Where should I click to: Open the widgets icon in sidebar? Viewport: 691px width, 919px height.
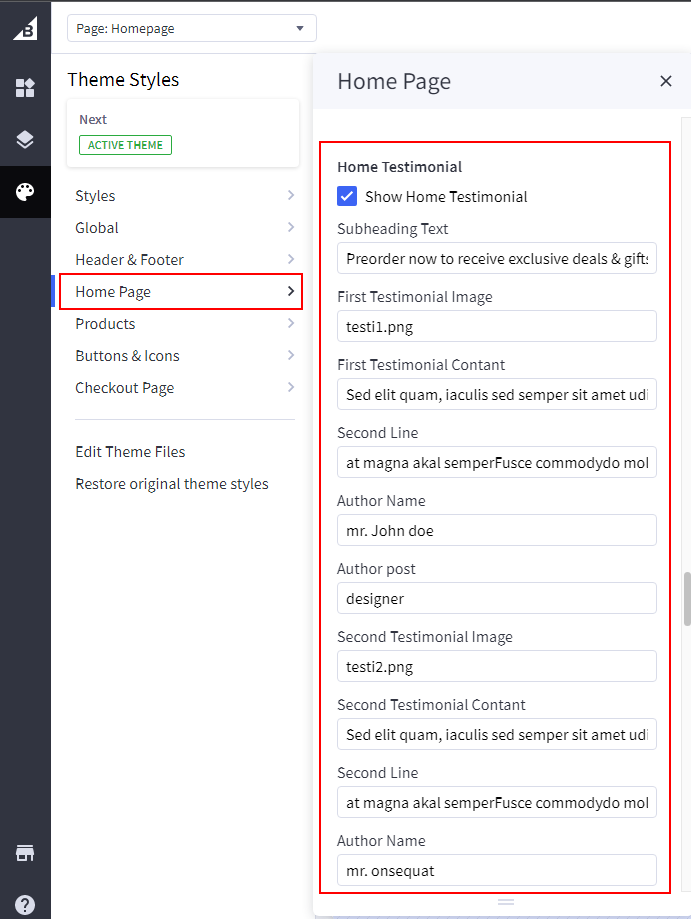[x=25, y=88]
